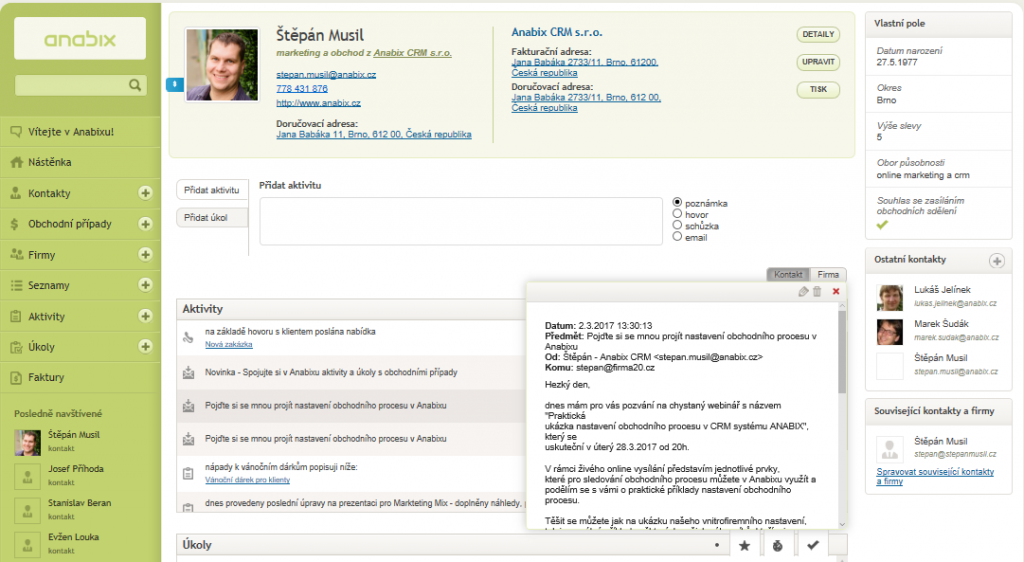Click phone number 778 431 876

[x=302, y=89]
